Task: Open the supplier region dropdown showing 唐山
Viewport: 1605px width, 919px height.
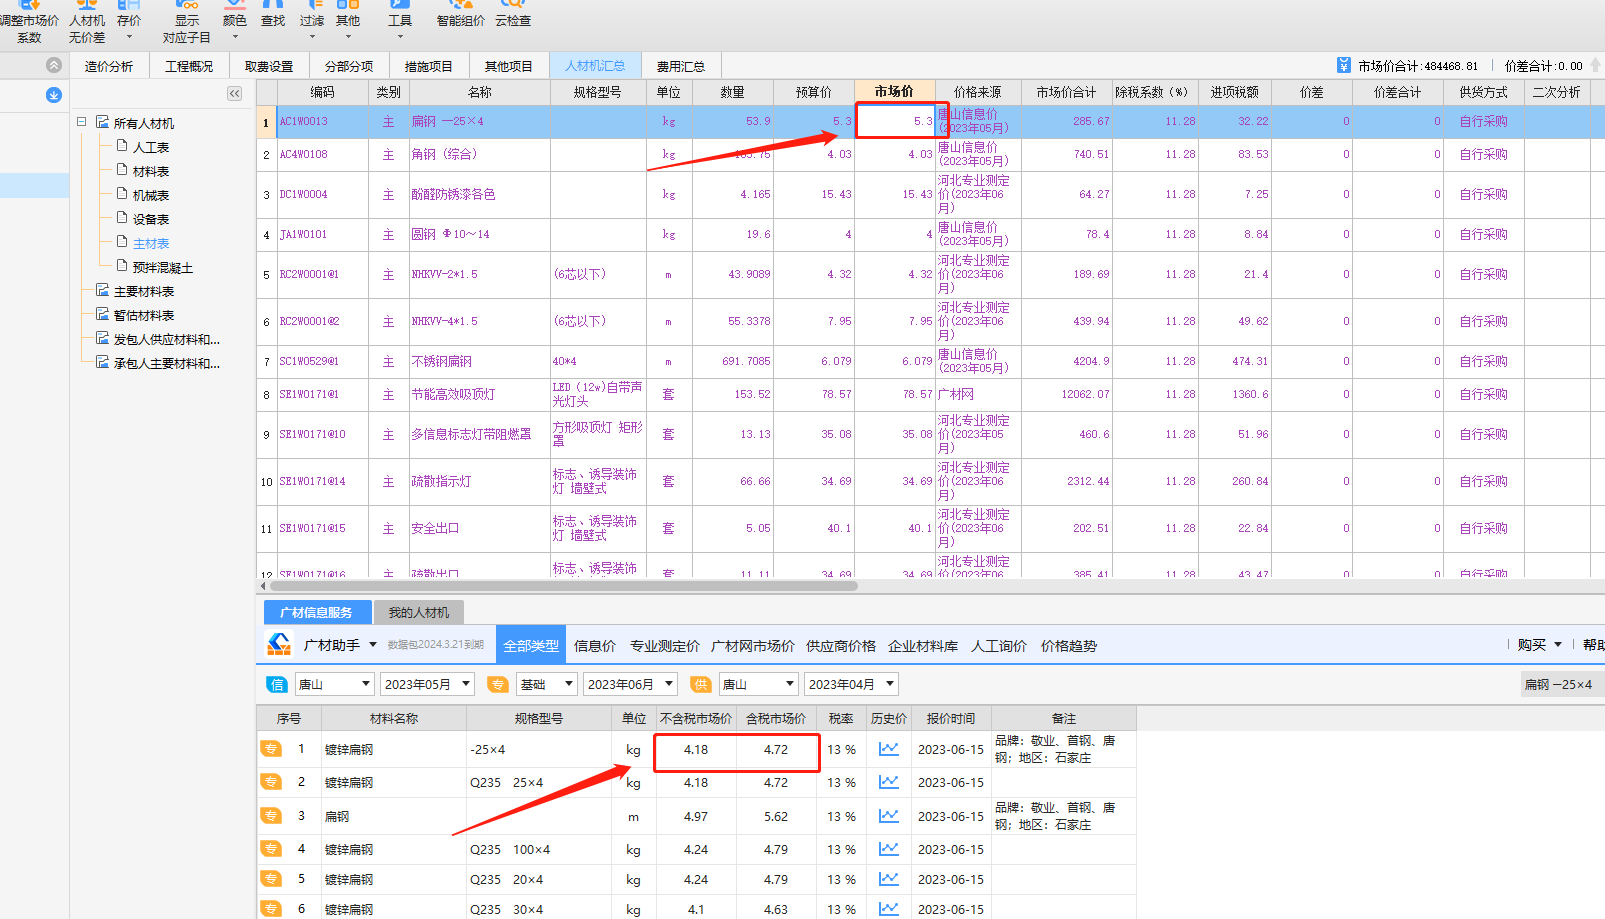Action: tap(759, 684)
